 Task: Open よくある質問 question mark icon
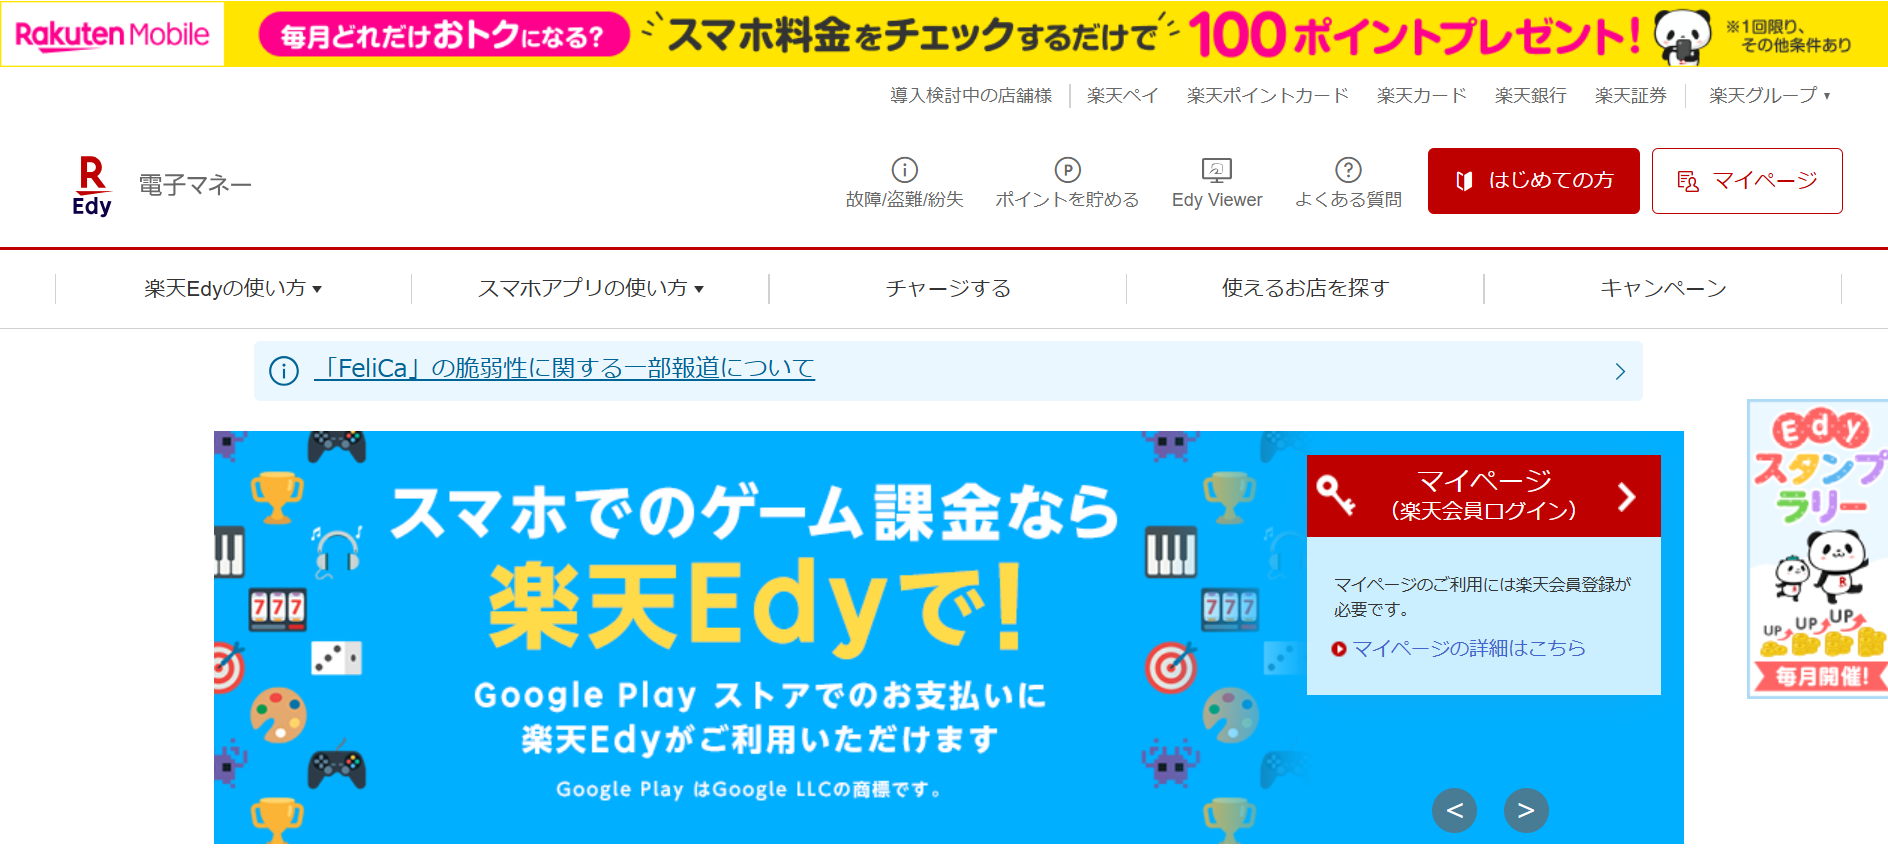click(1348, 170)
